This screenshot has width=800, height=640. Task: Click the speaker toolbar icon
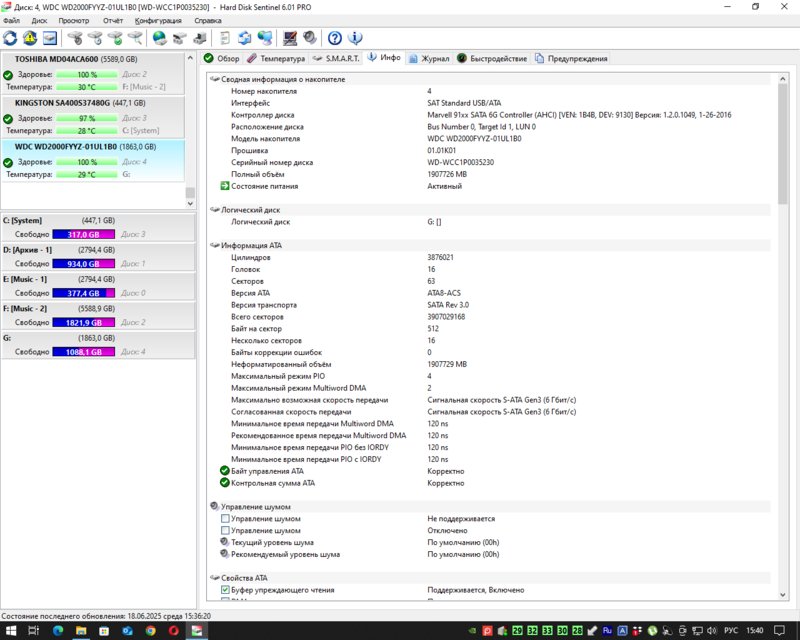310,38
